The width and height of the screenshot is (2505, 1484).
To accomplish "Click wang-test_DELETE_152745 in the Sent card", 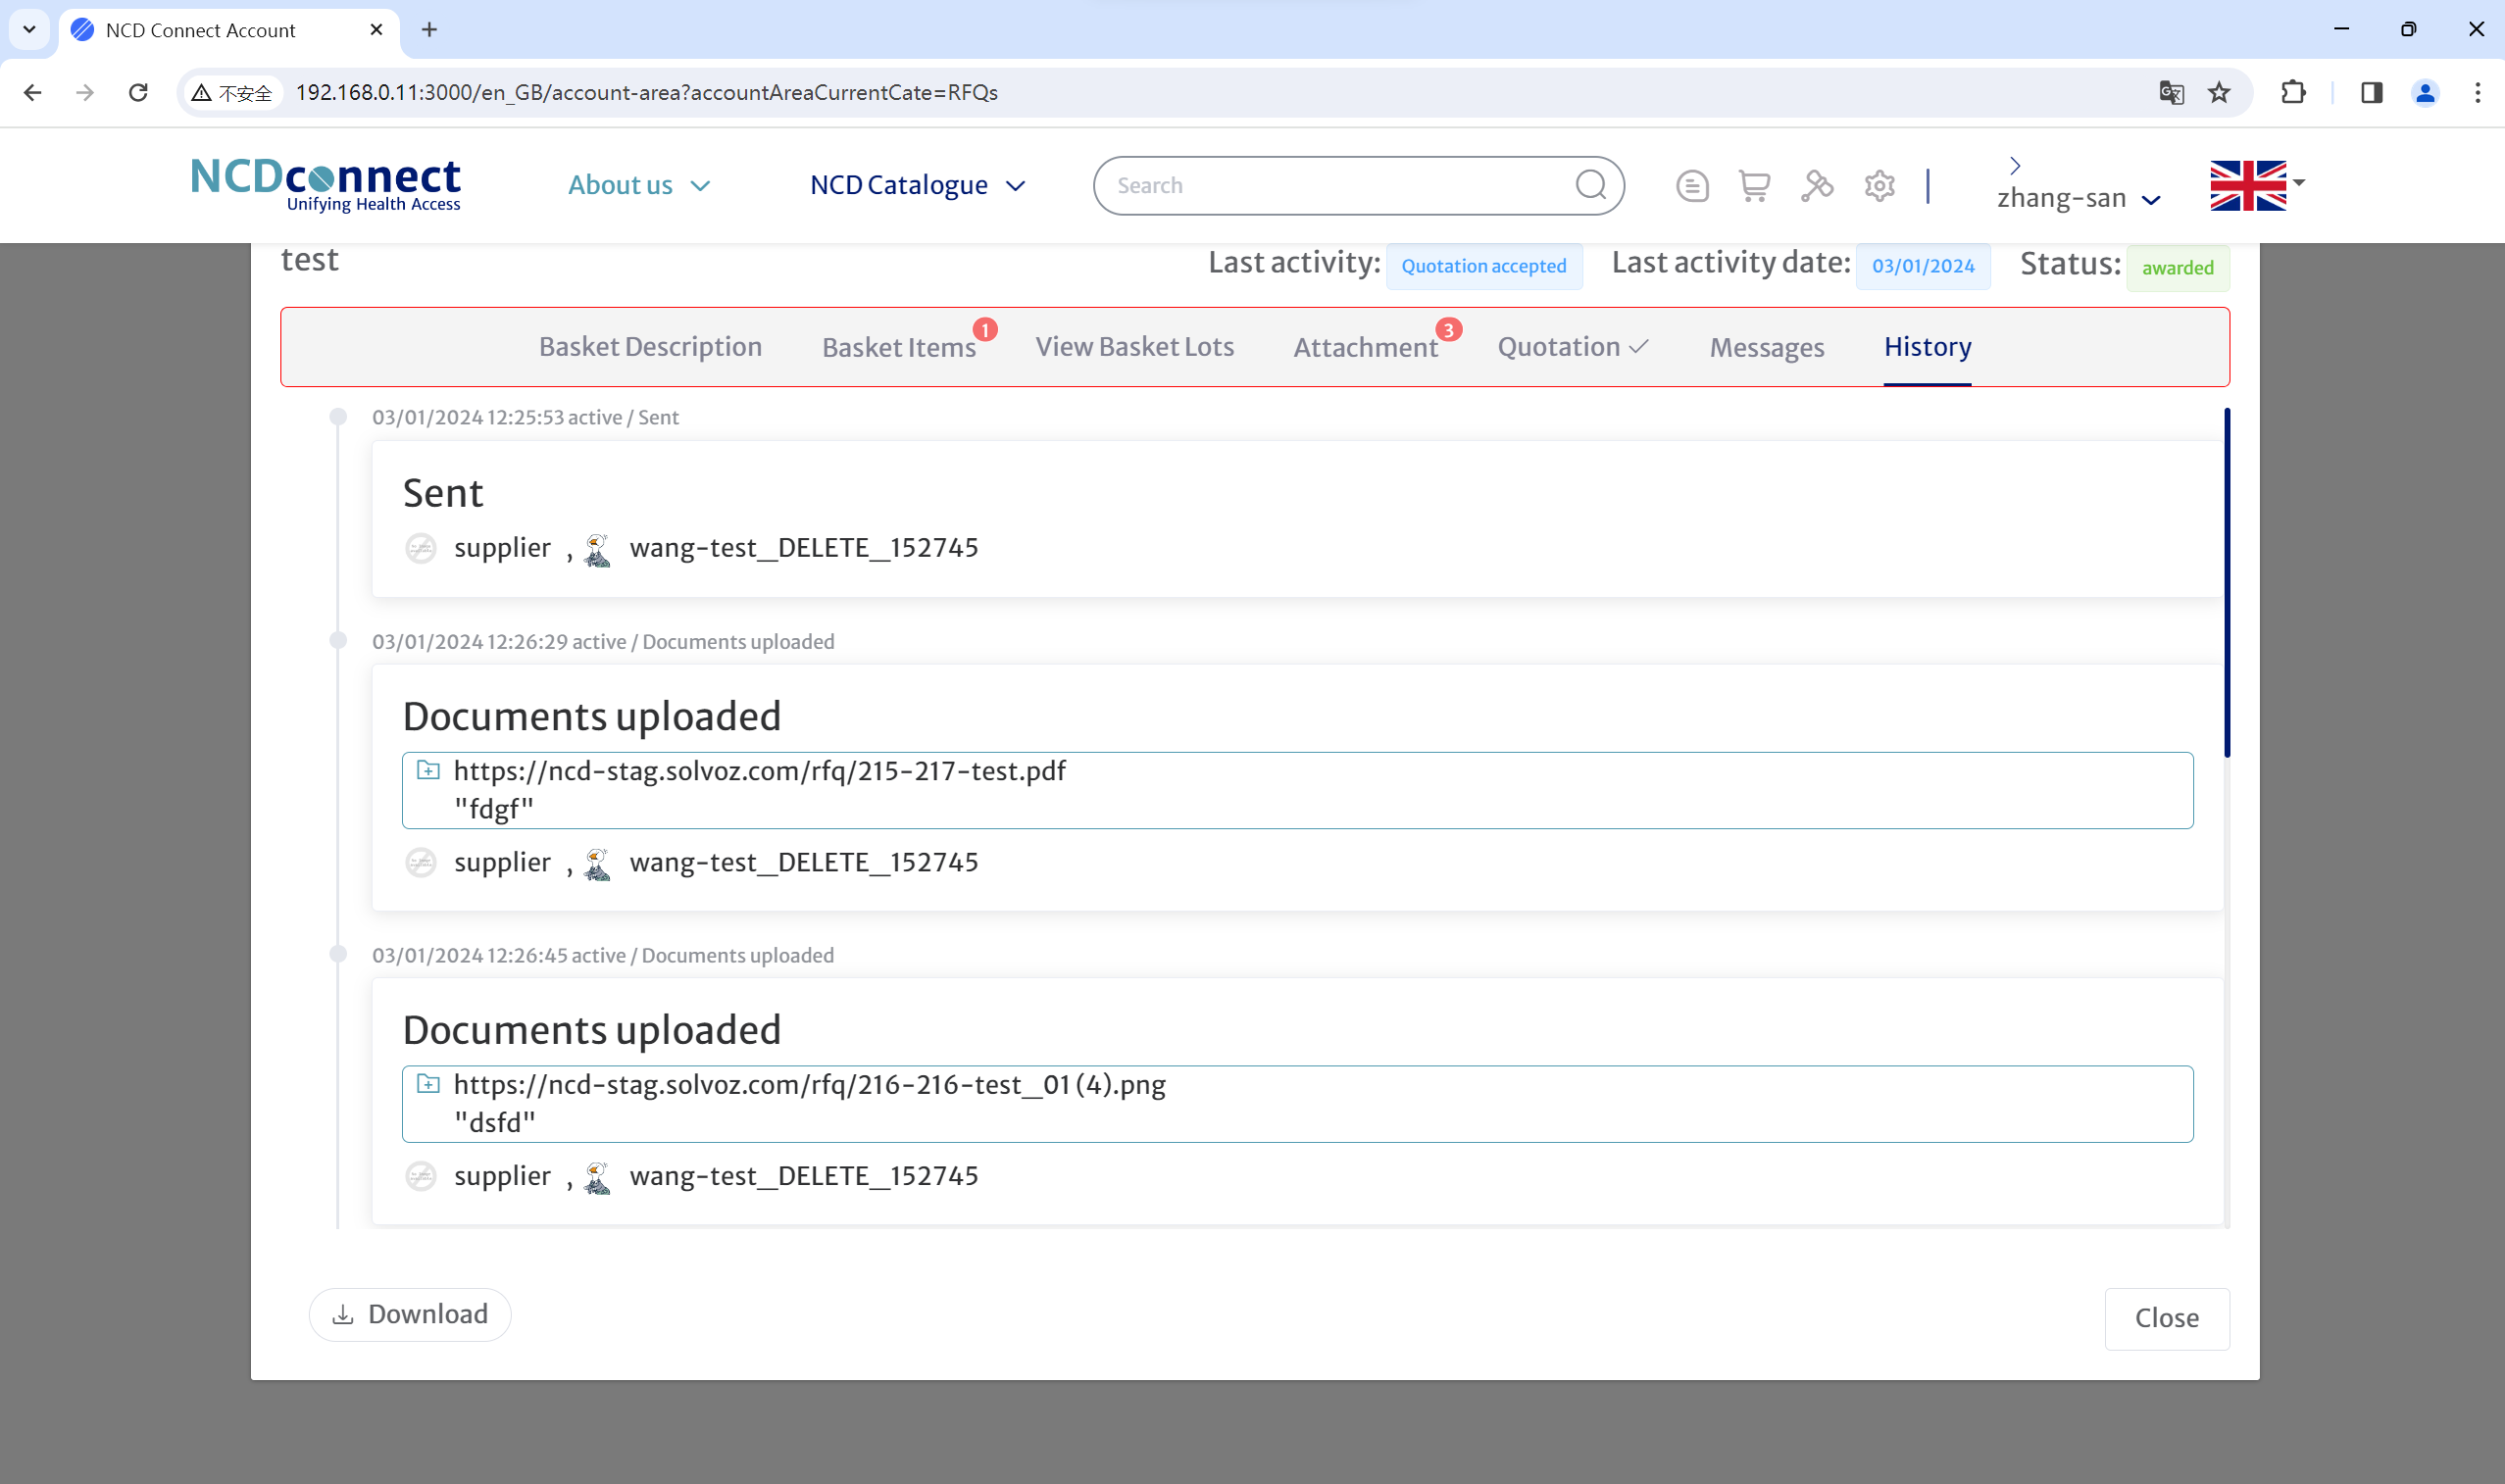I will click(804, 548).
